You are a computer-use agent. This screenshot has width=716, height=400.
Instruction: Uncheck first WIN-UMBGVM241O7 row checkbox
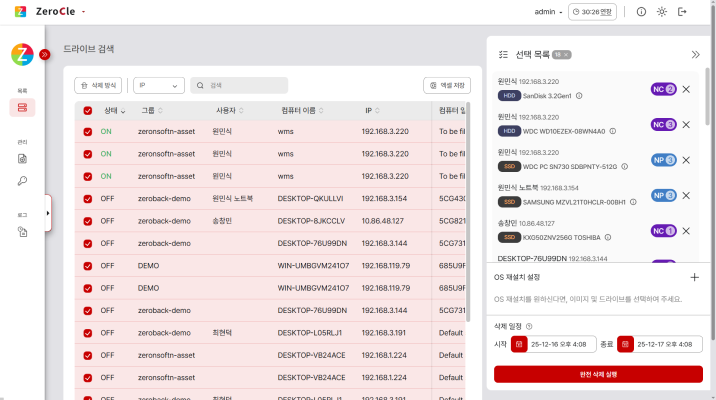tap(88, 266)
